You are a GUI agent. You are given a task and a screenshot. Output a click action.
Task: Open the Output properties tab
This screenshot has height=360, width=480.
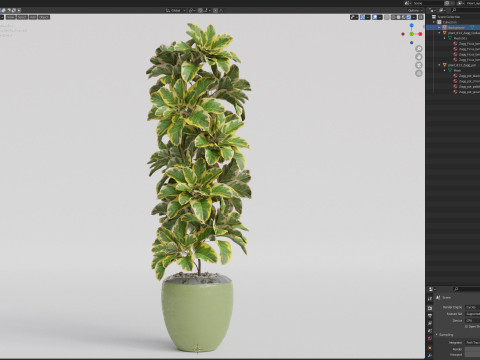point(430,316)
